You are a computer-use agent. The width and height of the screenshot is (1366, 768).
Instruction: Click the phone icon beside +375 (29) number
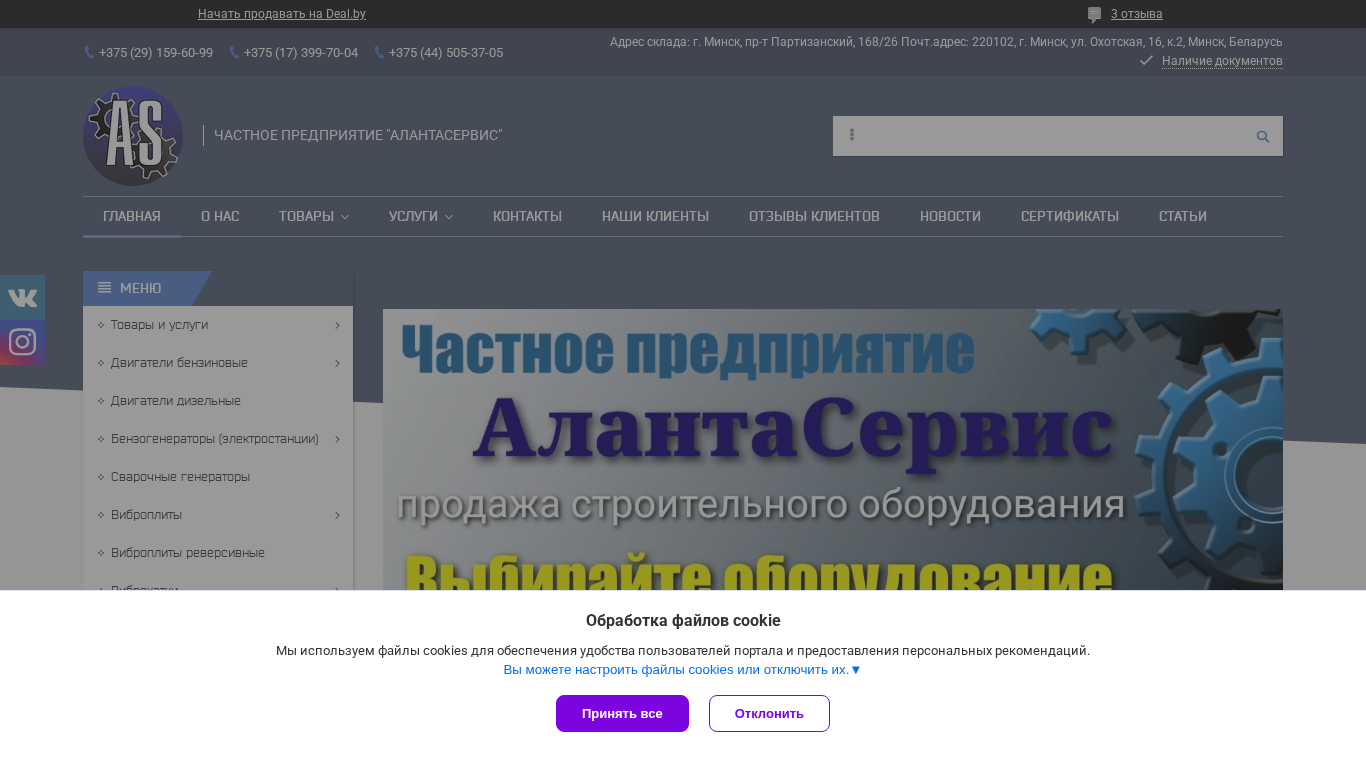click(x=89, y=53)
